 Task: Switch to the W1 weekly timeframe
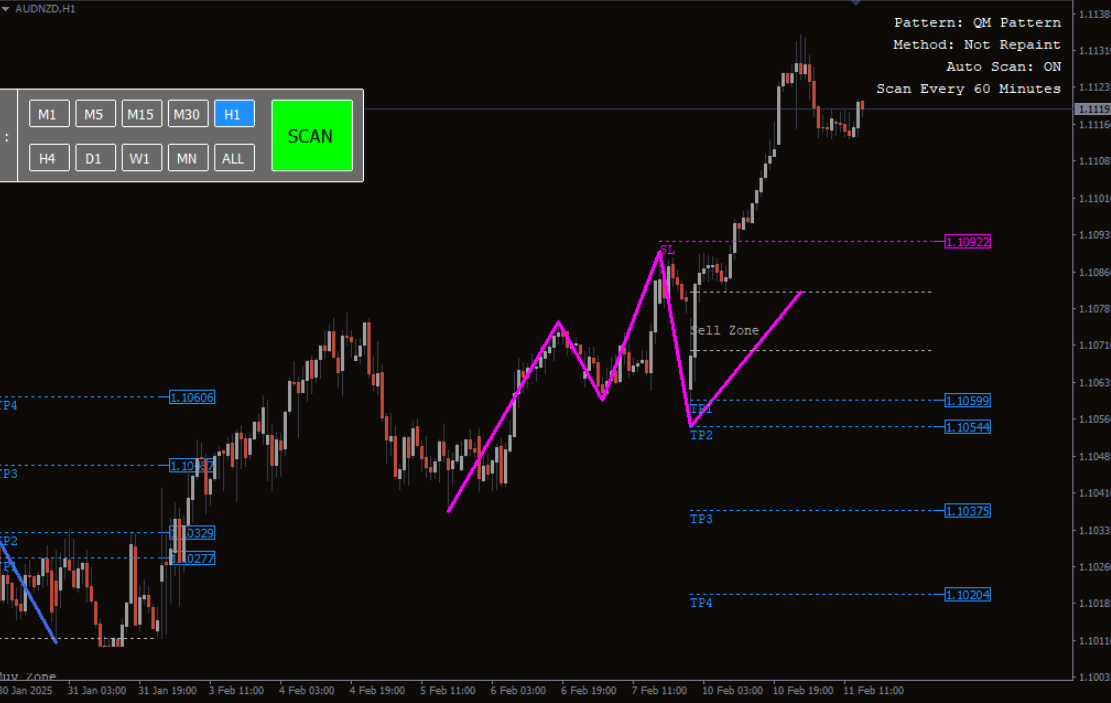click(142, 158)
